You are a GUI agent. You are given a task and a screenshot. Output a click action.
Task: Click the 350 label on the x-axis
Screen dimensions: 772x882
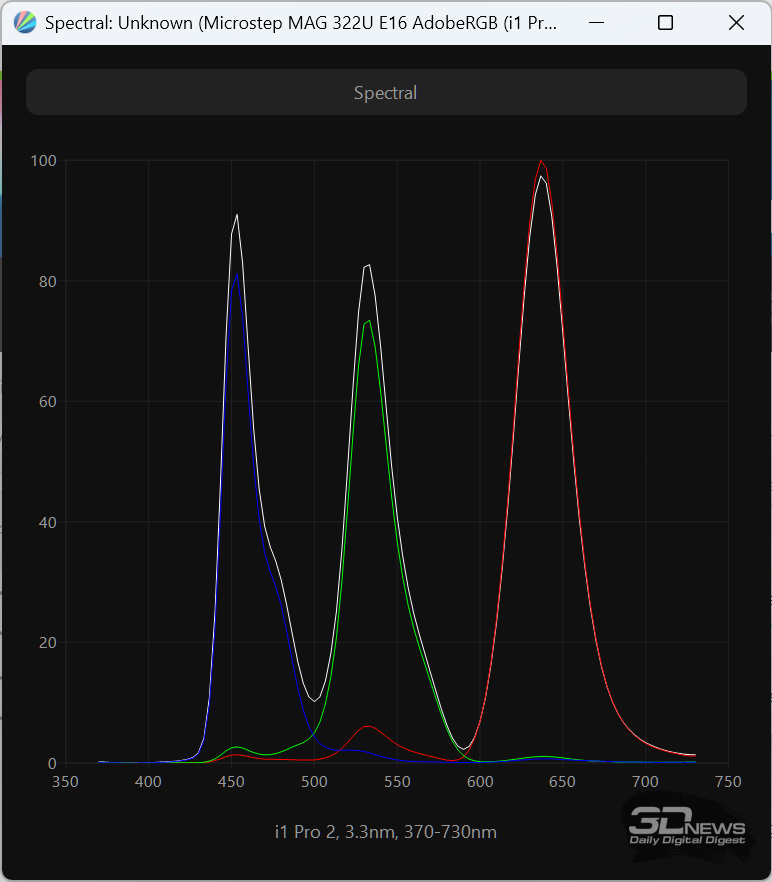pos(65,781)
